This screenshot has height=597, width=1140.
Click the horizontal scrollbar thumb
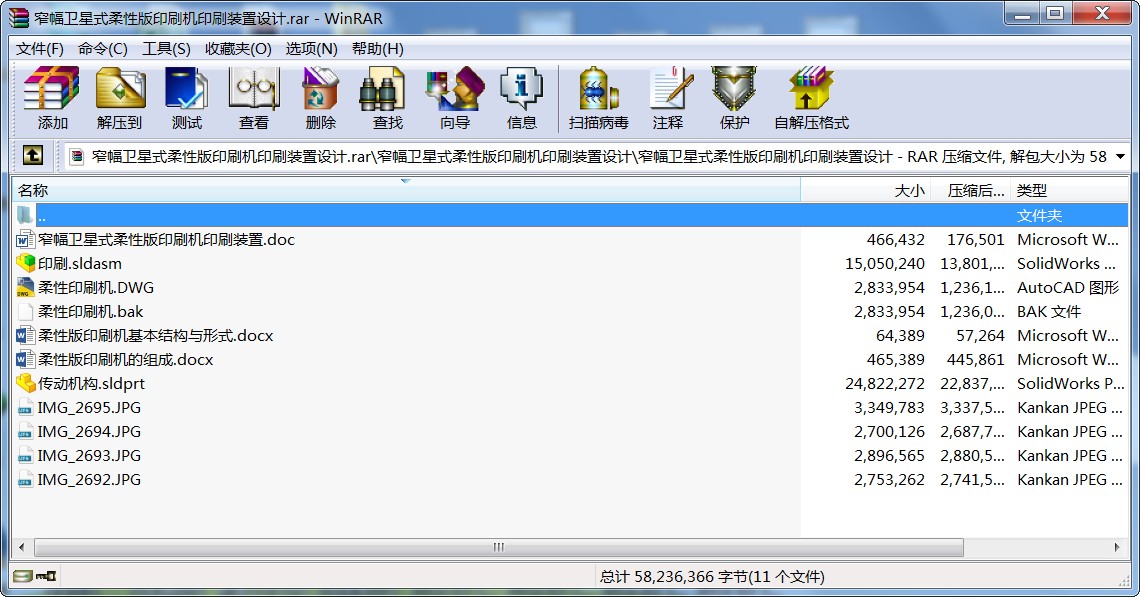click(499, 547)
